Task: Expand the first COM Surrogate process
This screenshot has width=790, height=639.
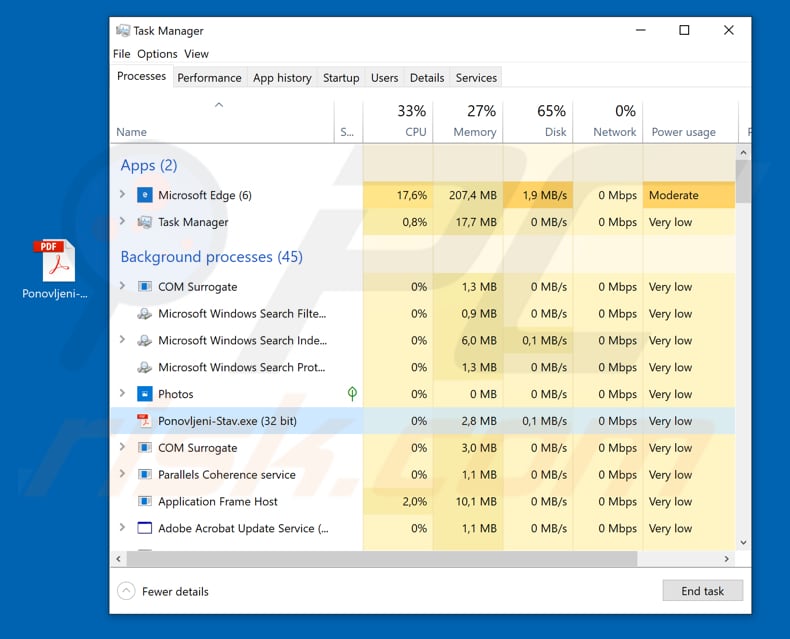Action: point(122,286)
